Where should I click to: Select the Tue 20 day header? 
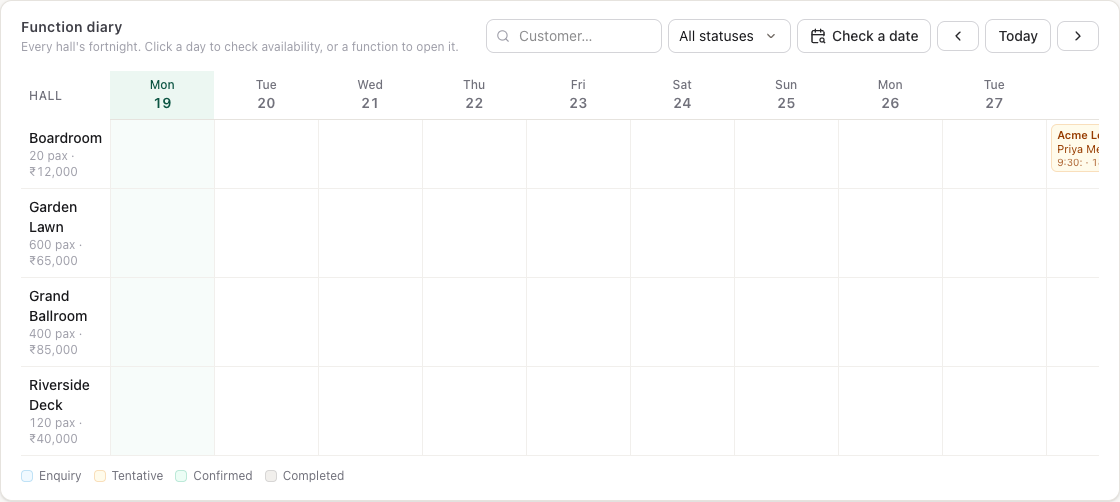266,95
